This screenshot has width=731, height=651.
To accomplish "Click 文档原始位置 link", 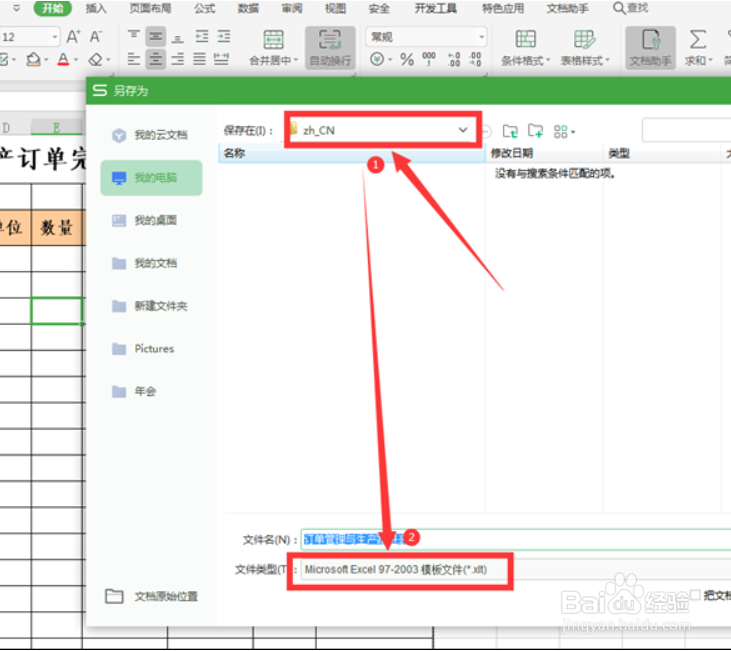I will 152,596.
